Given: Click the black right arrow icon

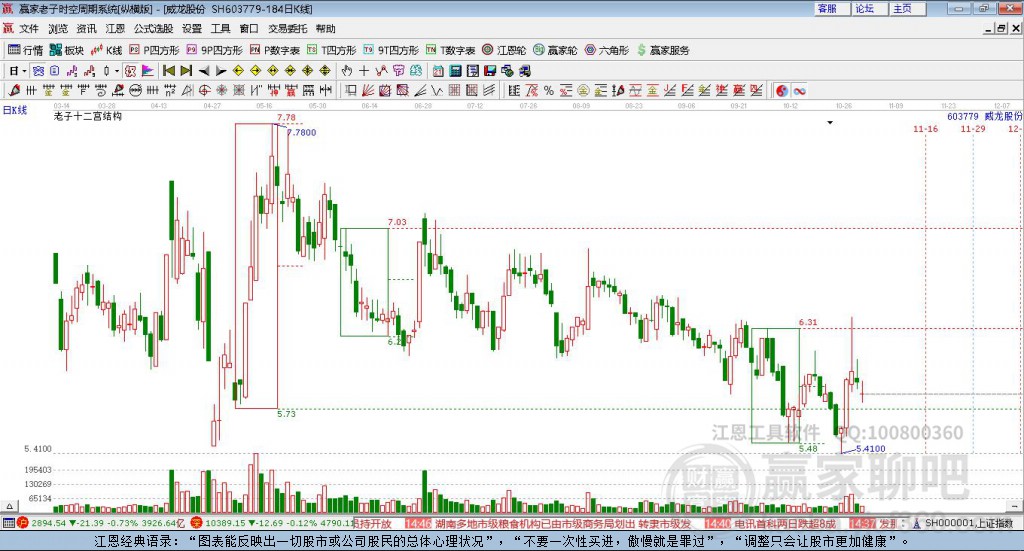Looking at the screenshot, I should (x=221, y=71).
